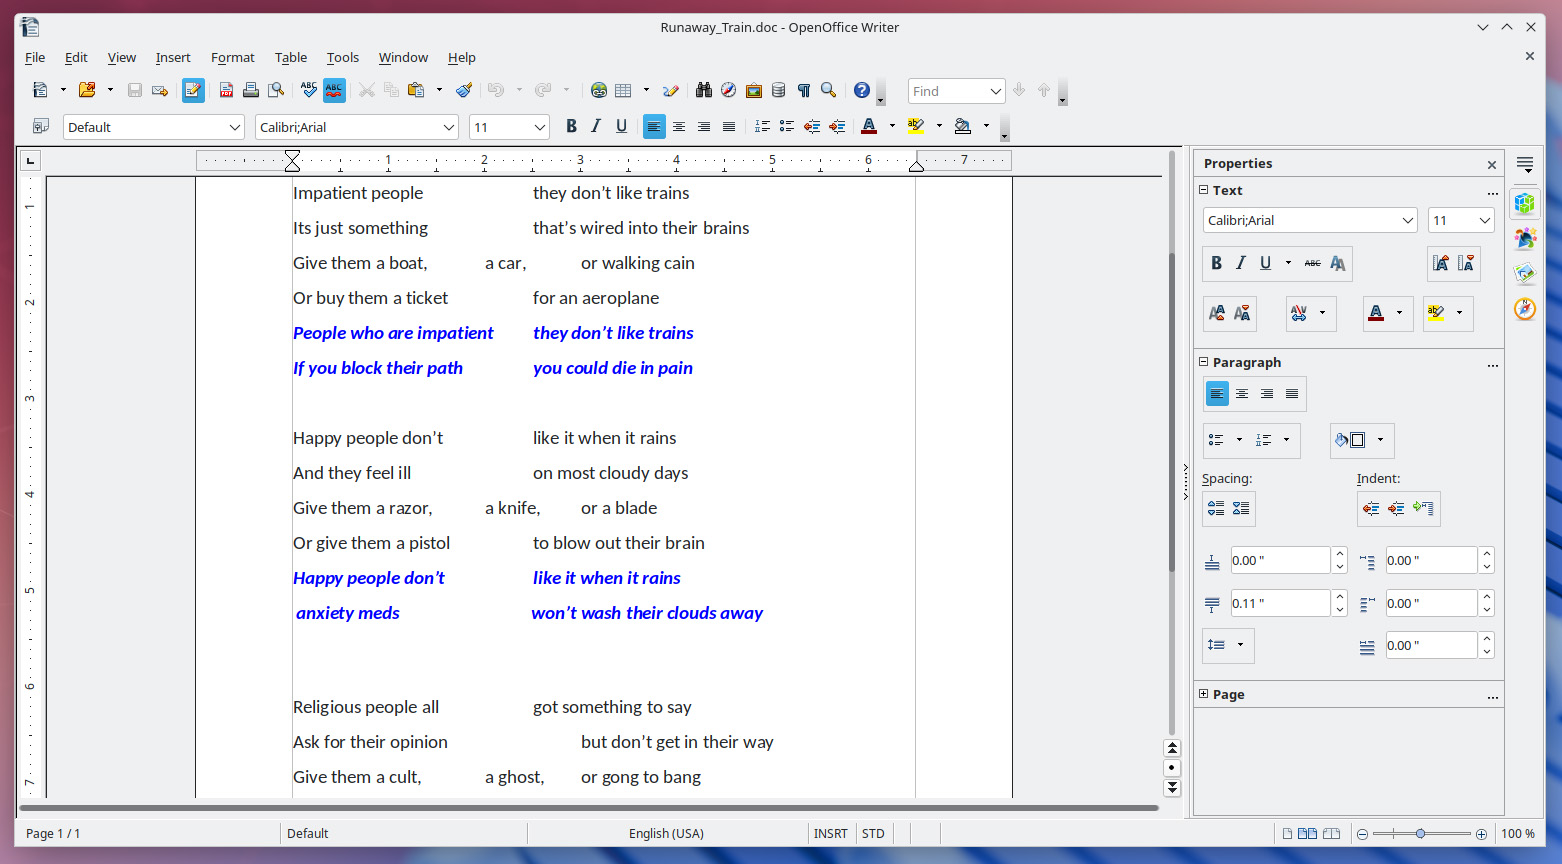The image size is (1562, 864).
Task: Open the font name dropdown in toolbar
Action: coord(448,127)
